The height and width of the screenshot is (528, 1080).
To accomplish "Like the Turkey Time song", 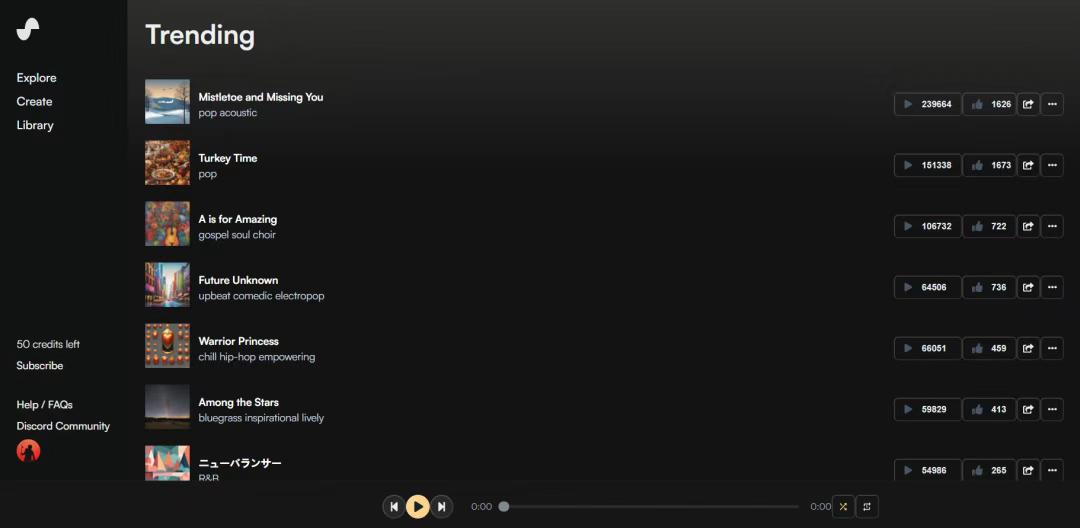I will 989,165.
